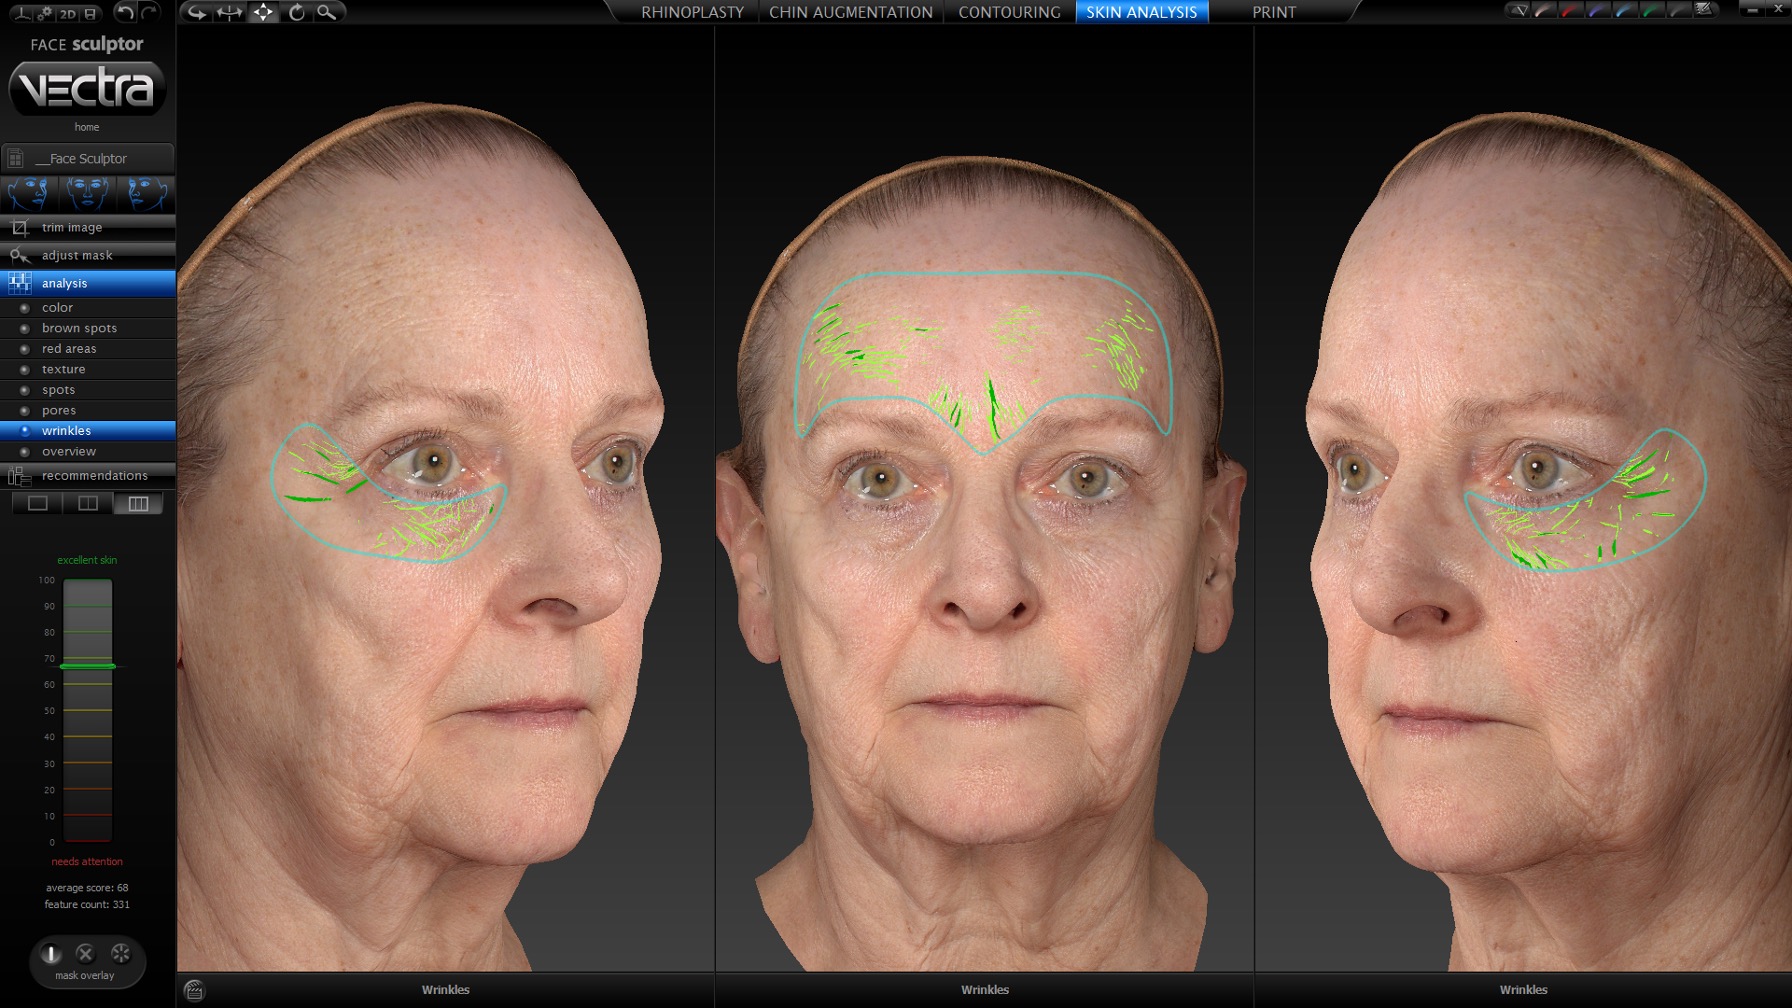The height and width of the screenshot is (1008, 1792).
Task: Switch to single-panel view layout
Action: [x=38, y=503]
